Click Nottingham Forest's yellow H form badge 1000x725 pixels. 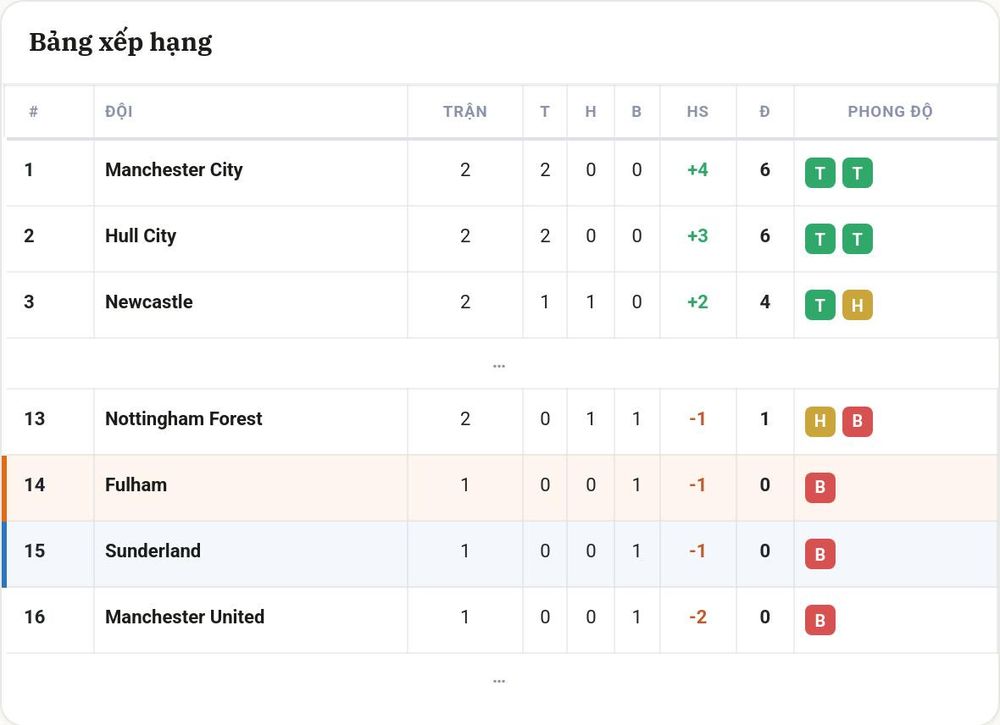tap(820, 421)
